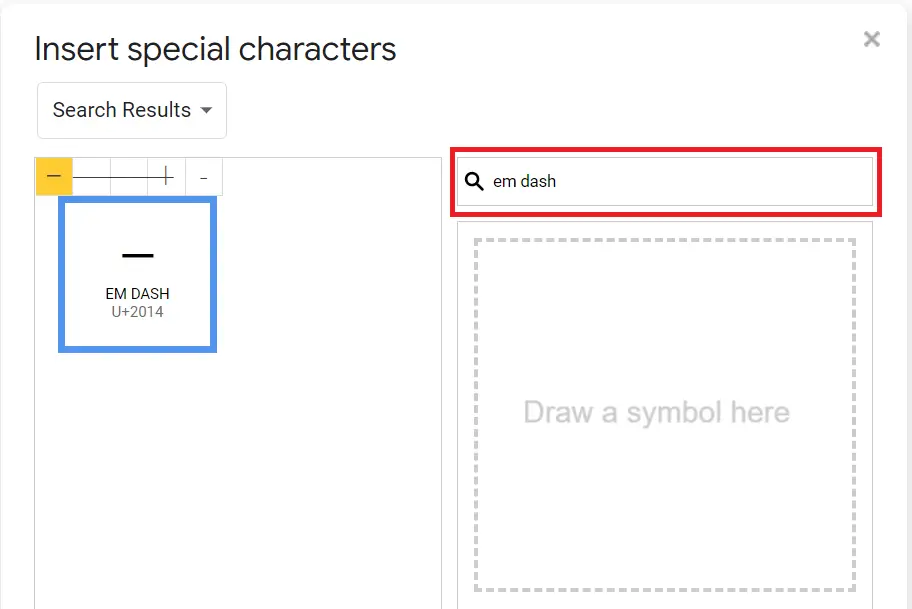This screenshot has width=912, height=609.
Task: Click the 'Search Results' label text
Action: 122,110
